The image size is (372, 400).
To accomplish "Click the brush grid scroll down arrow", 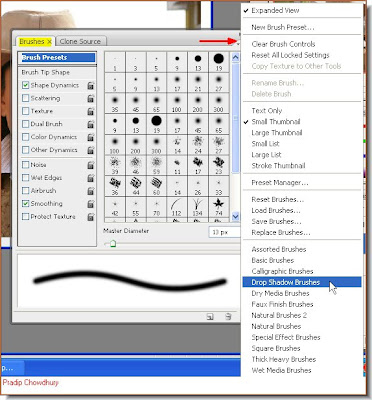I will coord(235,216).
